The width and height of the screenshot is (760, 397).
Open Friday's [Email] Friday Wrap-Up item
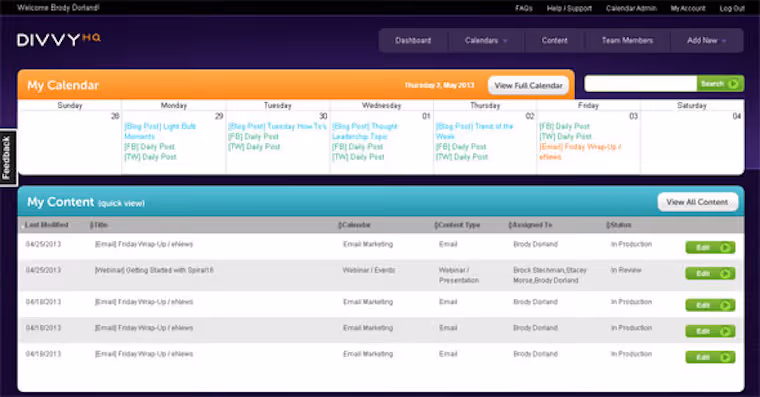point(580,152)
